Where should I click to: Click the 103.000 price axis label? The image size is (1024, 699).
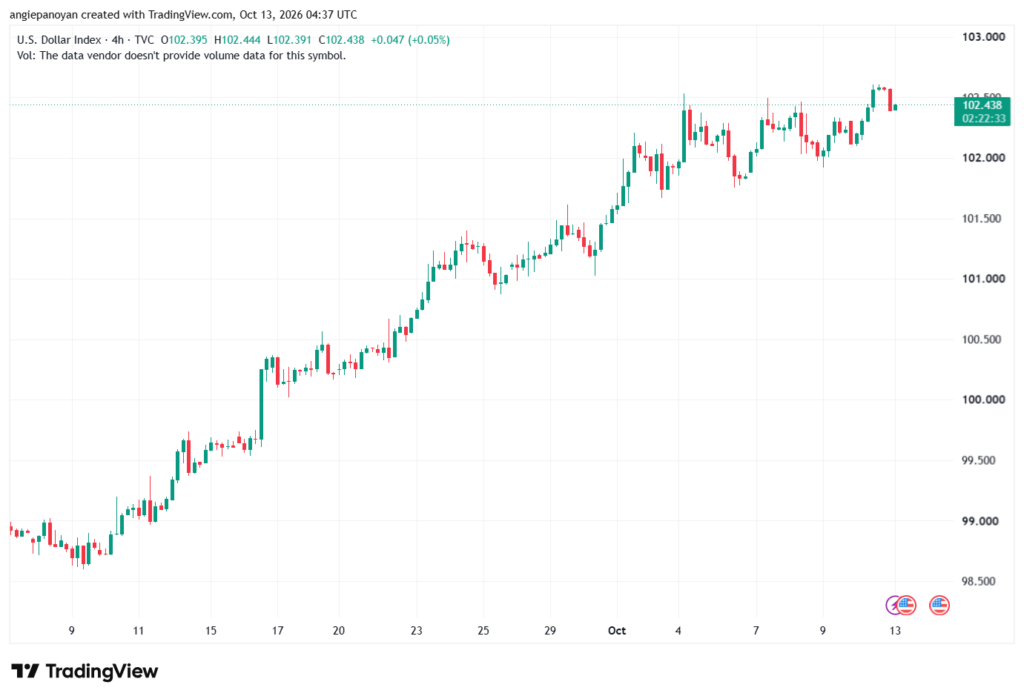click(x=984, y=37)
